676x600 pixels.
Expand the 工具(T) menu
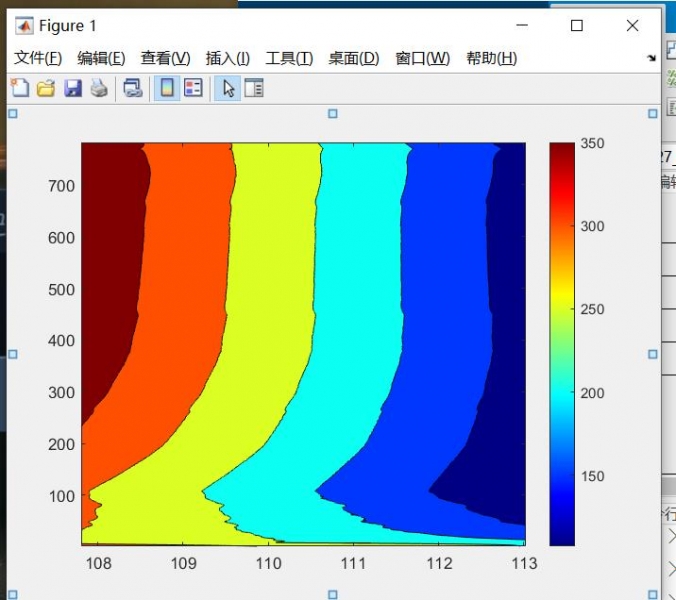(x=289, y=58)
